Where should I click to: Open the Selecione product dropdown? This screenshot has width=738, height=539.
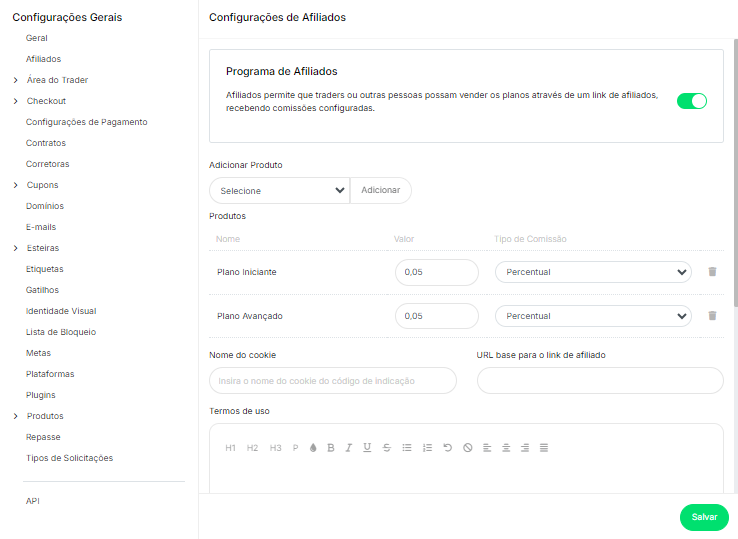click(279, 190)
